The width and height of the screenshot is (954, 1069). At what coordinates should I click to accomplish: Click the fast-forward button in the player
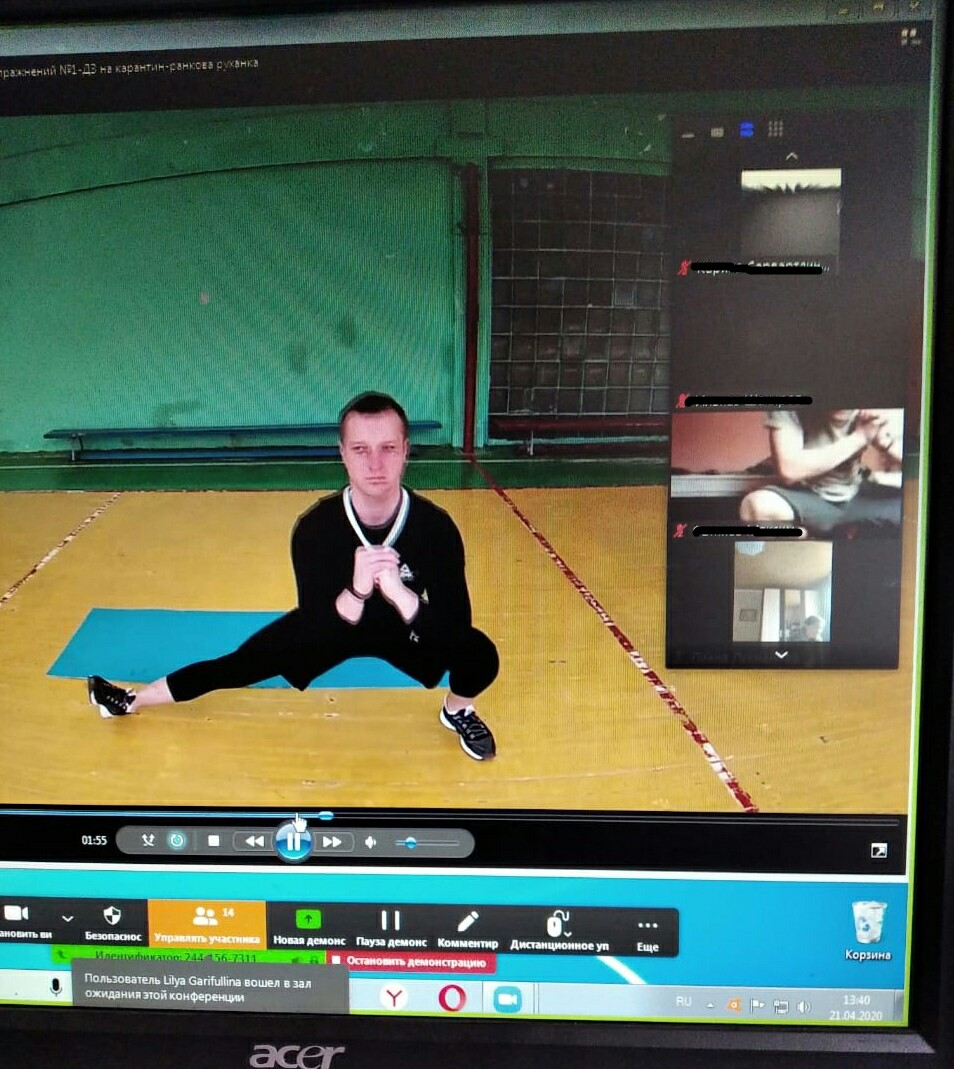[x=333, y=842]
